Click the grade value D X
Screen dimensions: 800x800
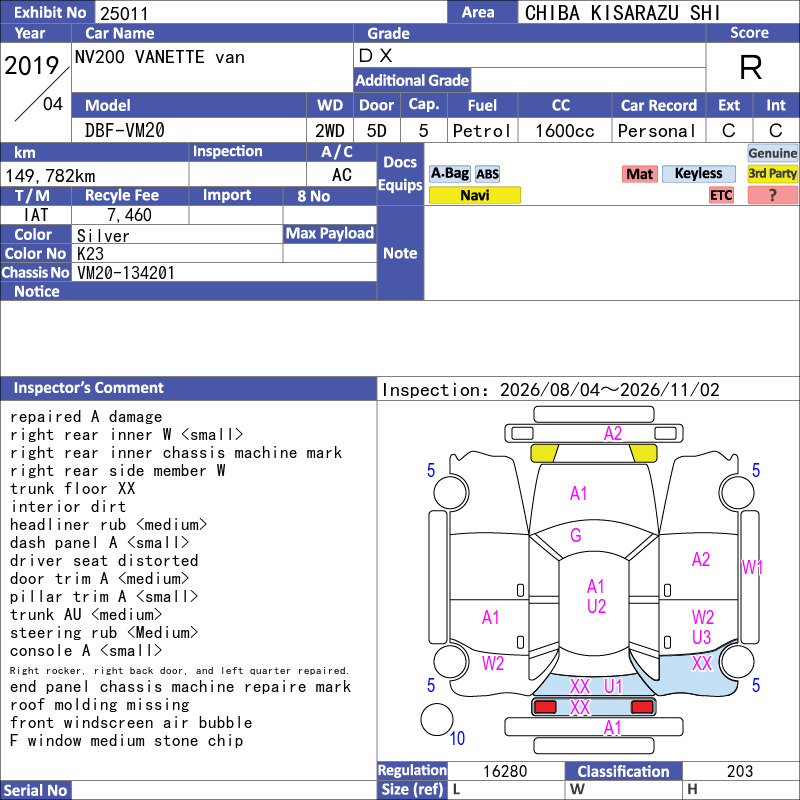(375, 56)
